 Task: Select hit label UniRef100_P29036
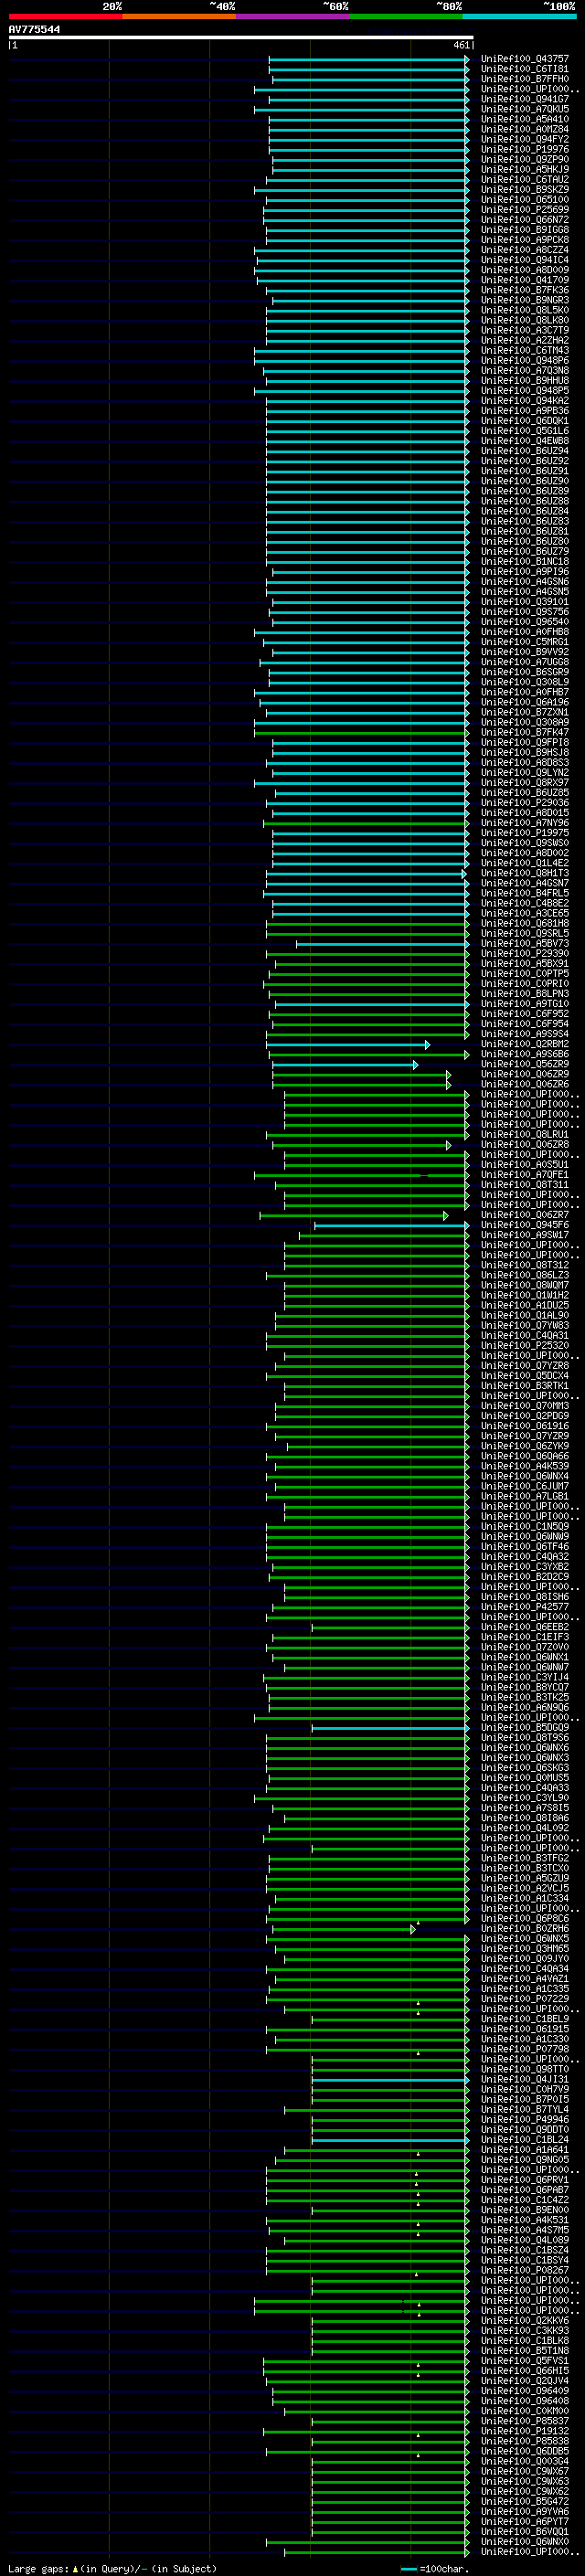click(x=524, y=803)
